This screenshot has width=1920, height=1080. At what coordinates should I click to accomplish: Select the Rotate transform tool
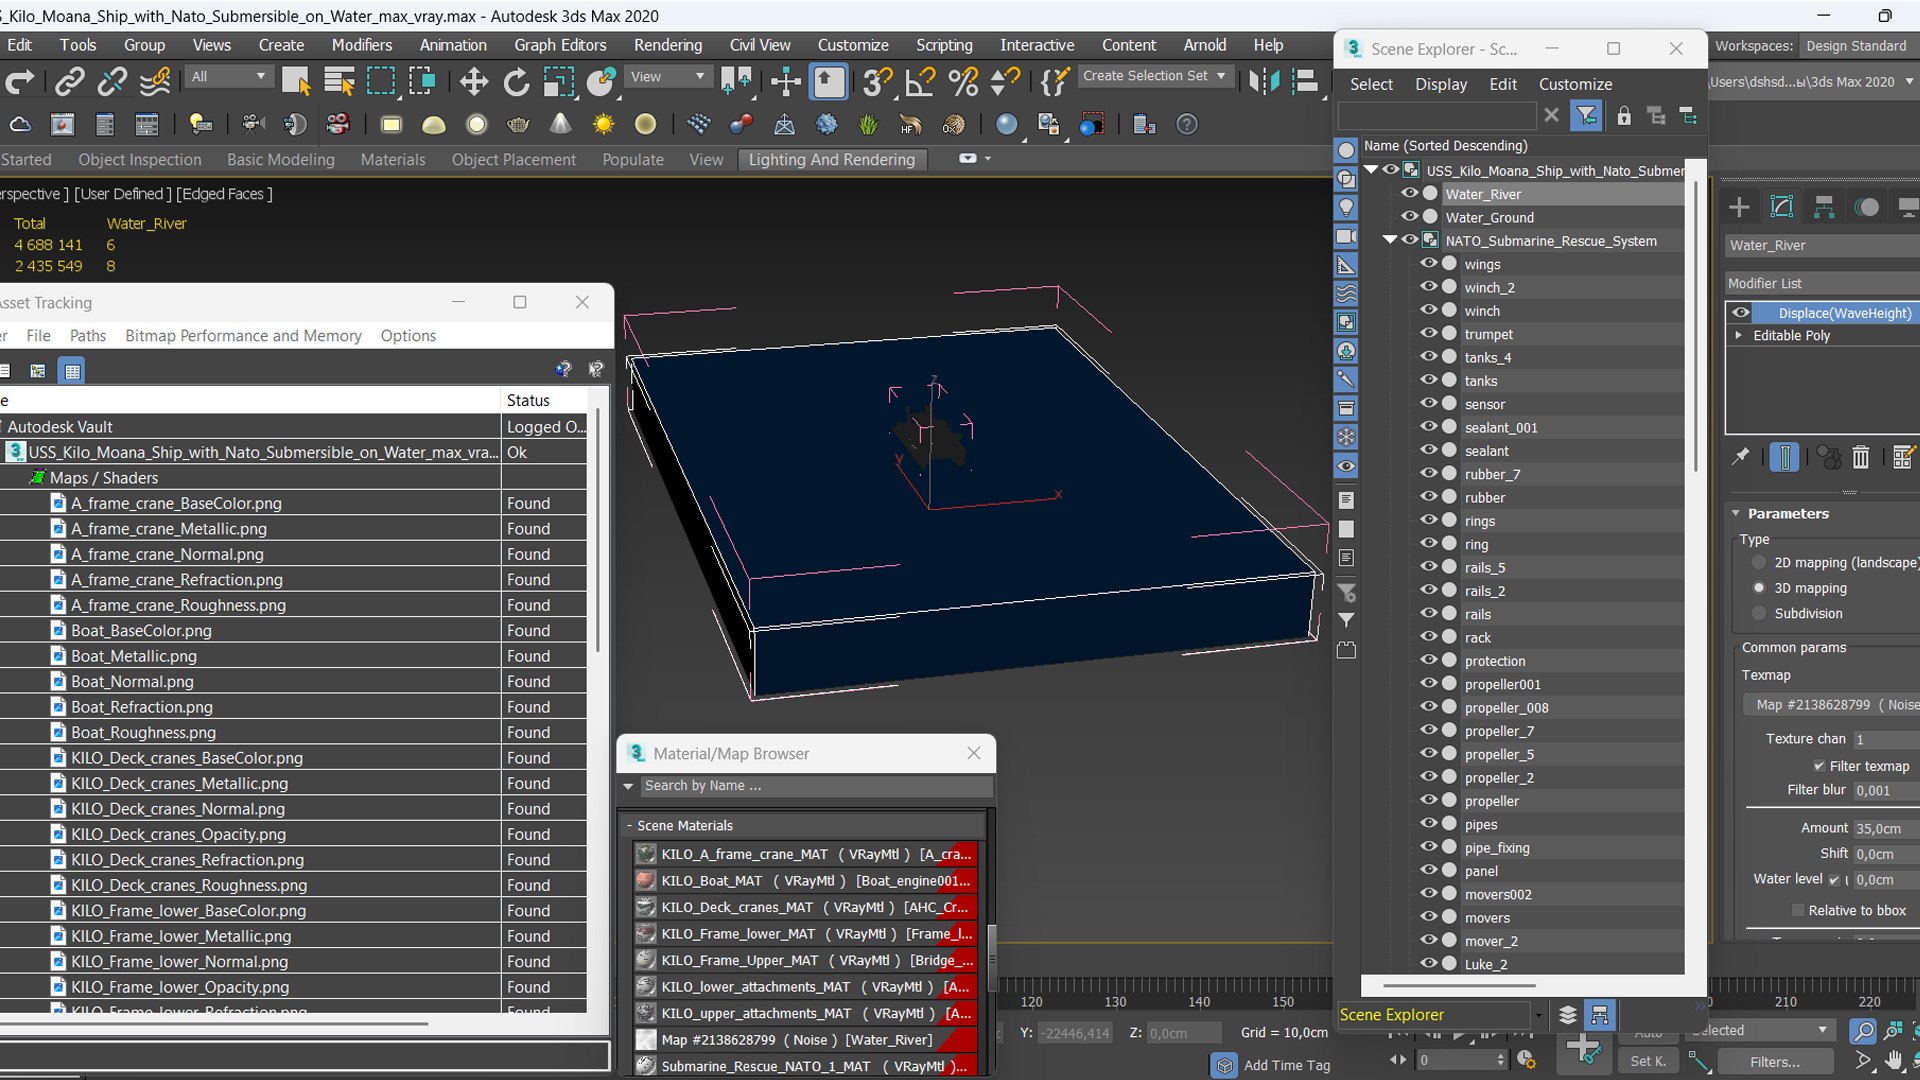(x=516, y=82)
